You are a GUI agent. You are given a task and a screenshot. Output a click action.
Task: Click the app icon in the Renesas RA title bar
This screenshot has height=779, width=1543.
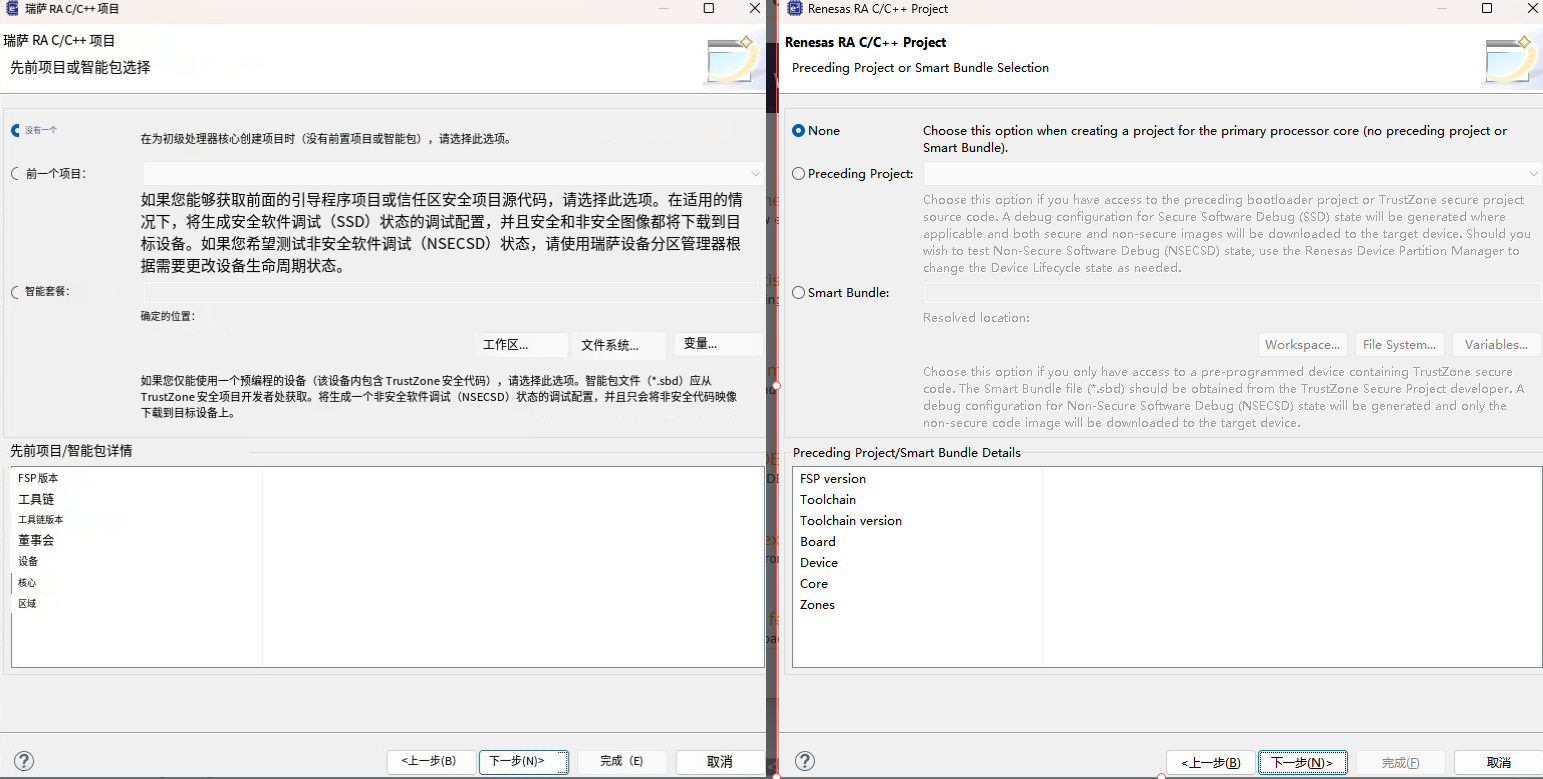tap(796, 8)
